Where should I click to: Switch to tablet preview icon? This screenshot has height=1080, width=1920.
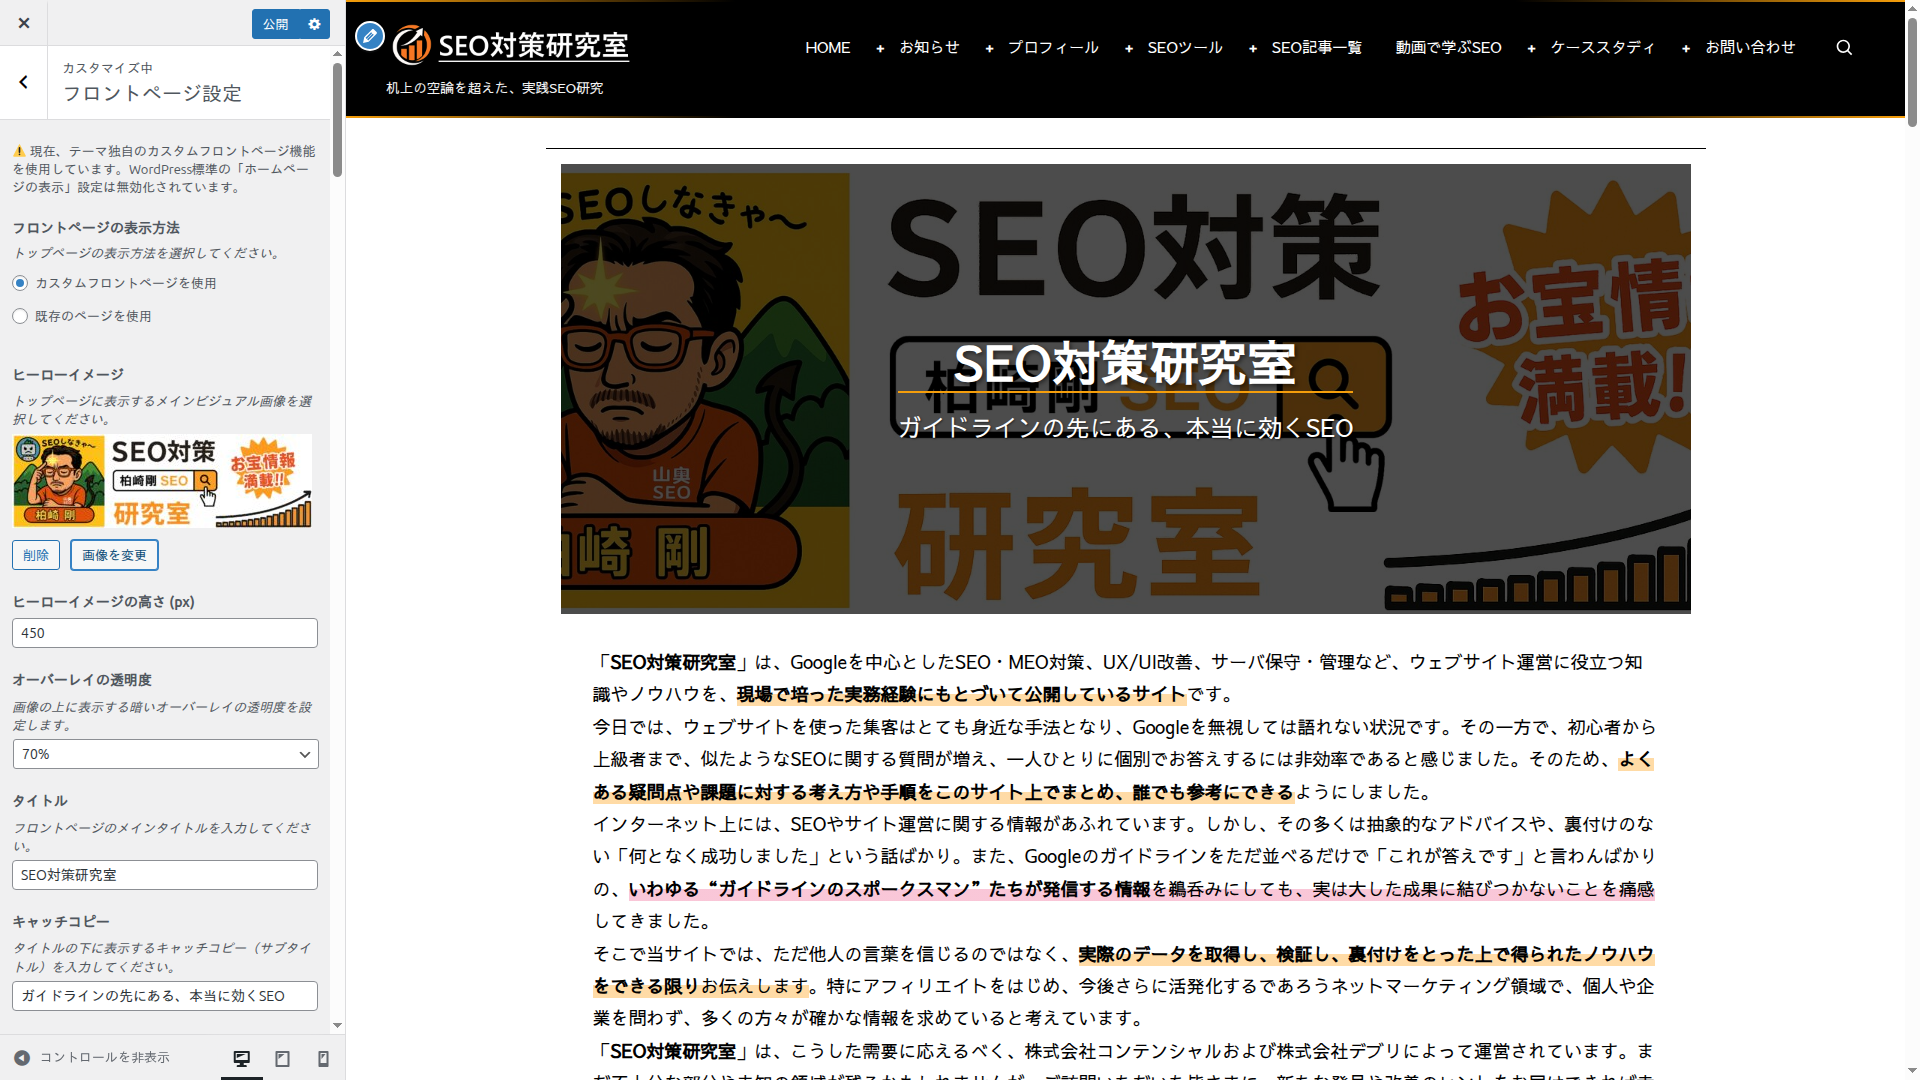(283, 1058)
